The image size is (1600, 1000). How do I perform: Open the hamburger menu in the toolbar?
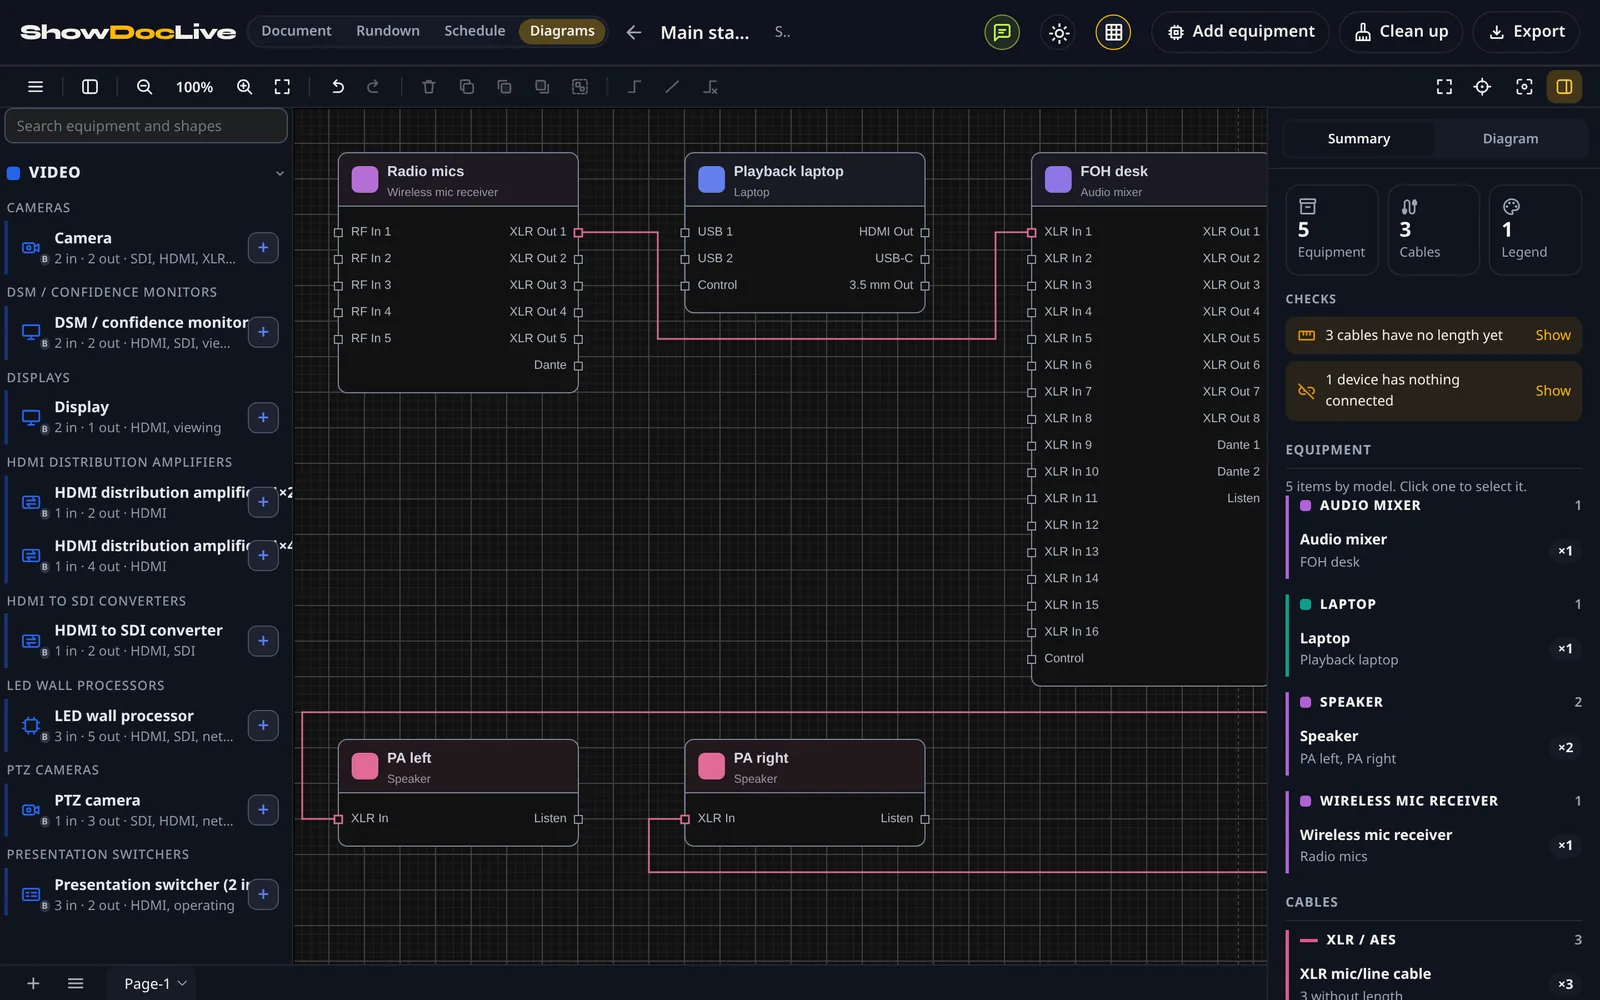(35, 87)
